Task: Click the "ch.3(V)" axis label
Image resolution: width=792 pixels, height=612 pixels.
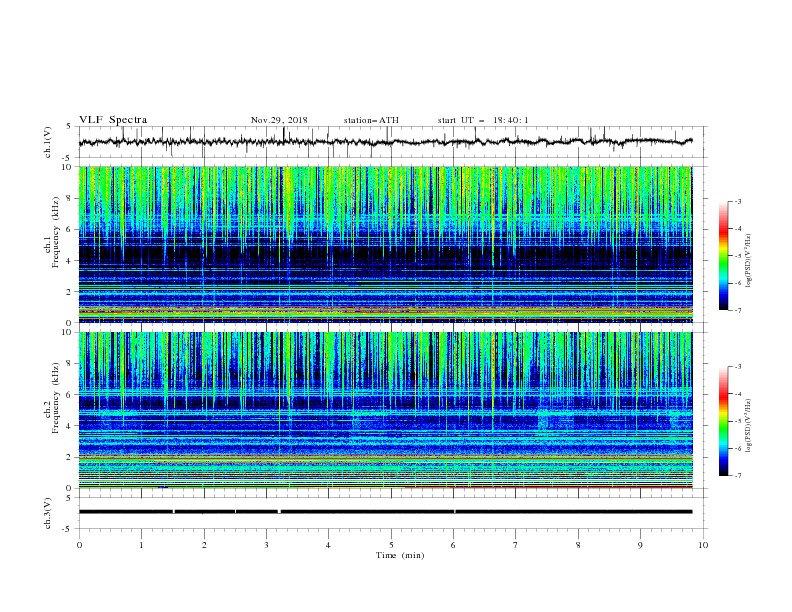Action: pyautogui.click(x=48, y=513)
